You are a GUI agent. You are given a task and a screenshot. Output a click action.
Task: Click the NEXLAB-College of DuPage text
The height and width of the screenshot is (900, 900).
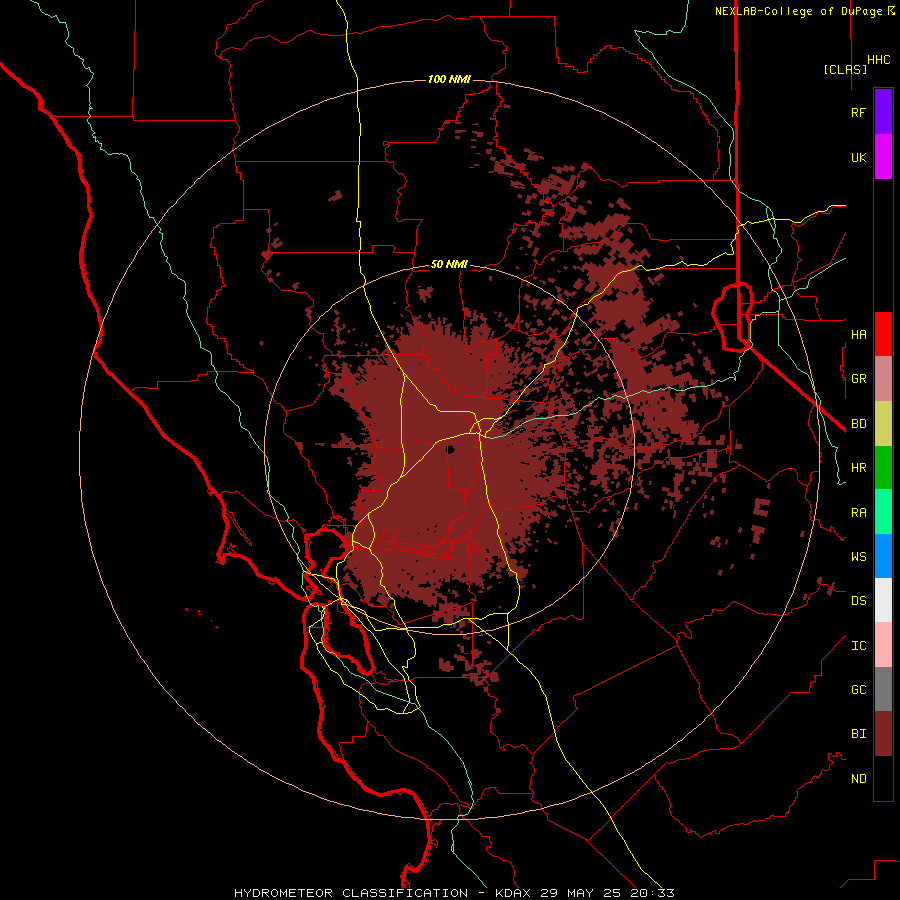[798, 11]
